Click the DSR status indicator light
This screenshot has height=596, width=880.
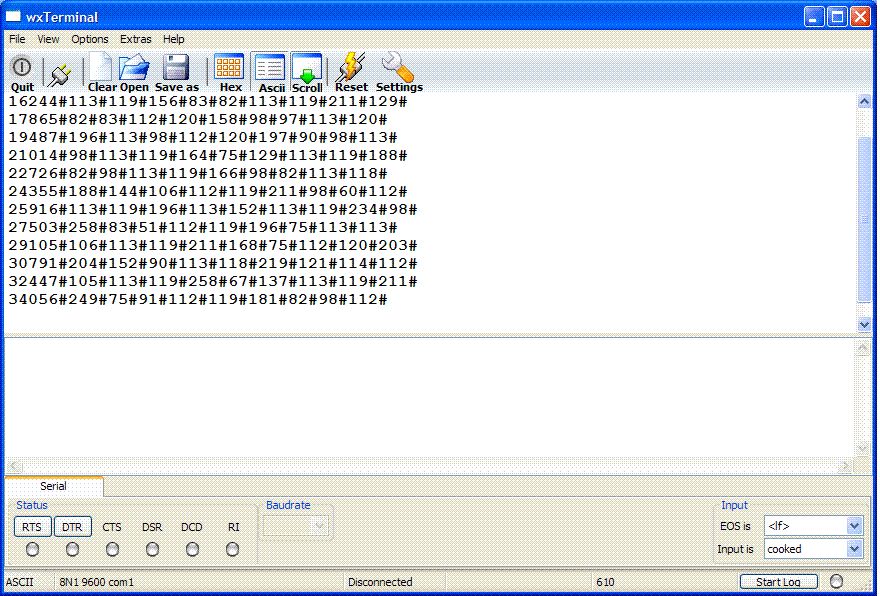[152, 549]
